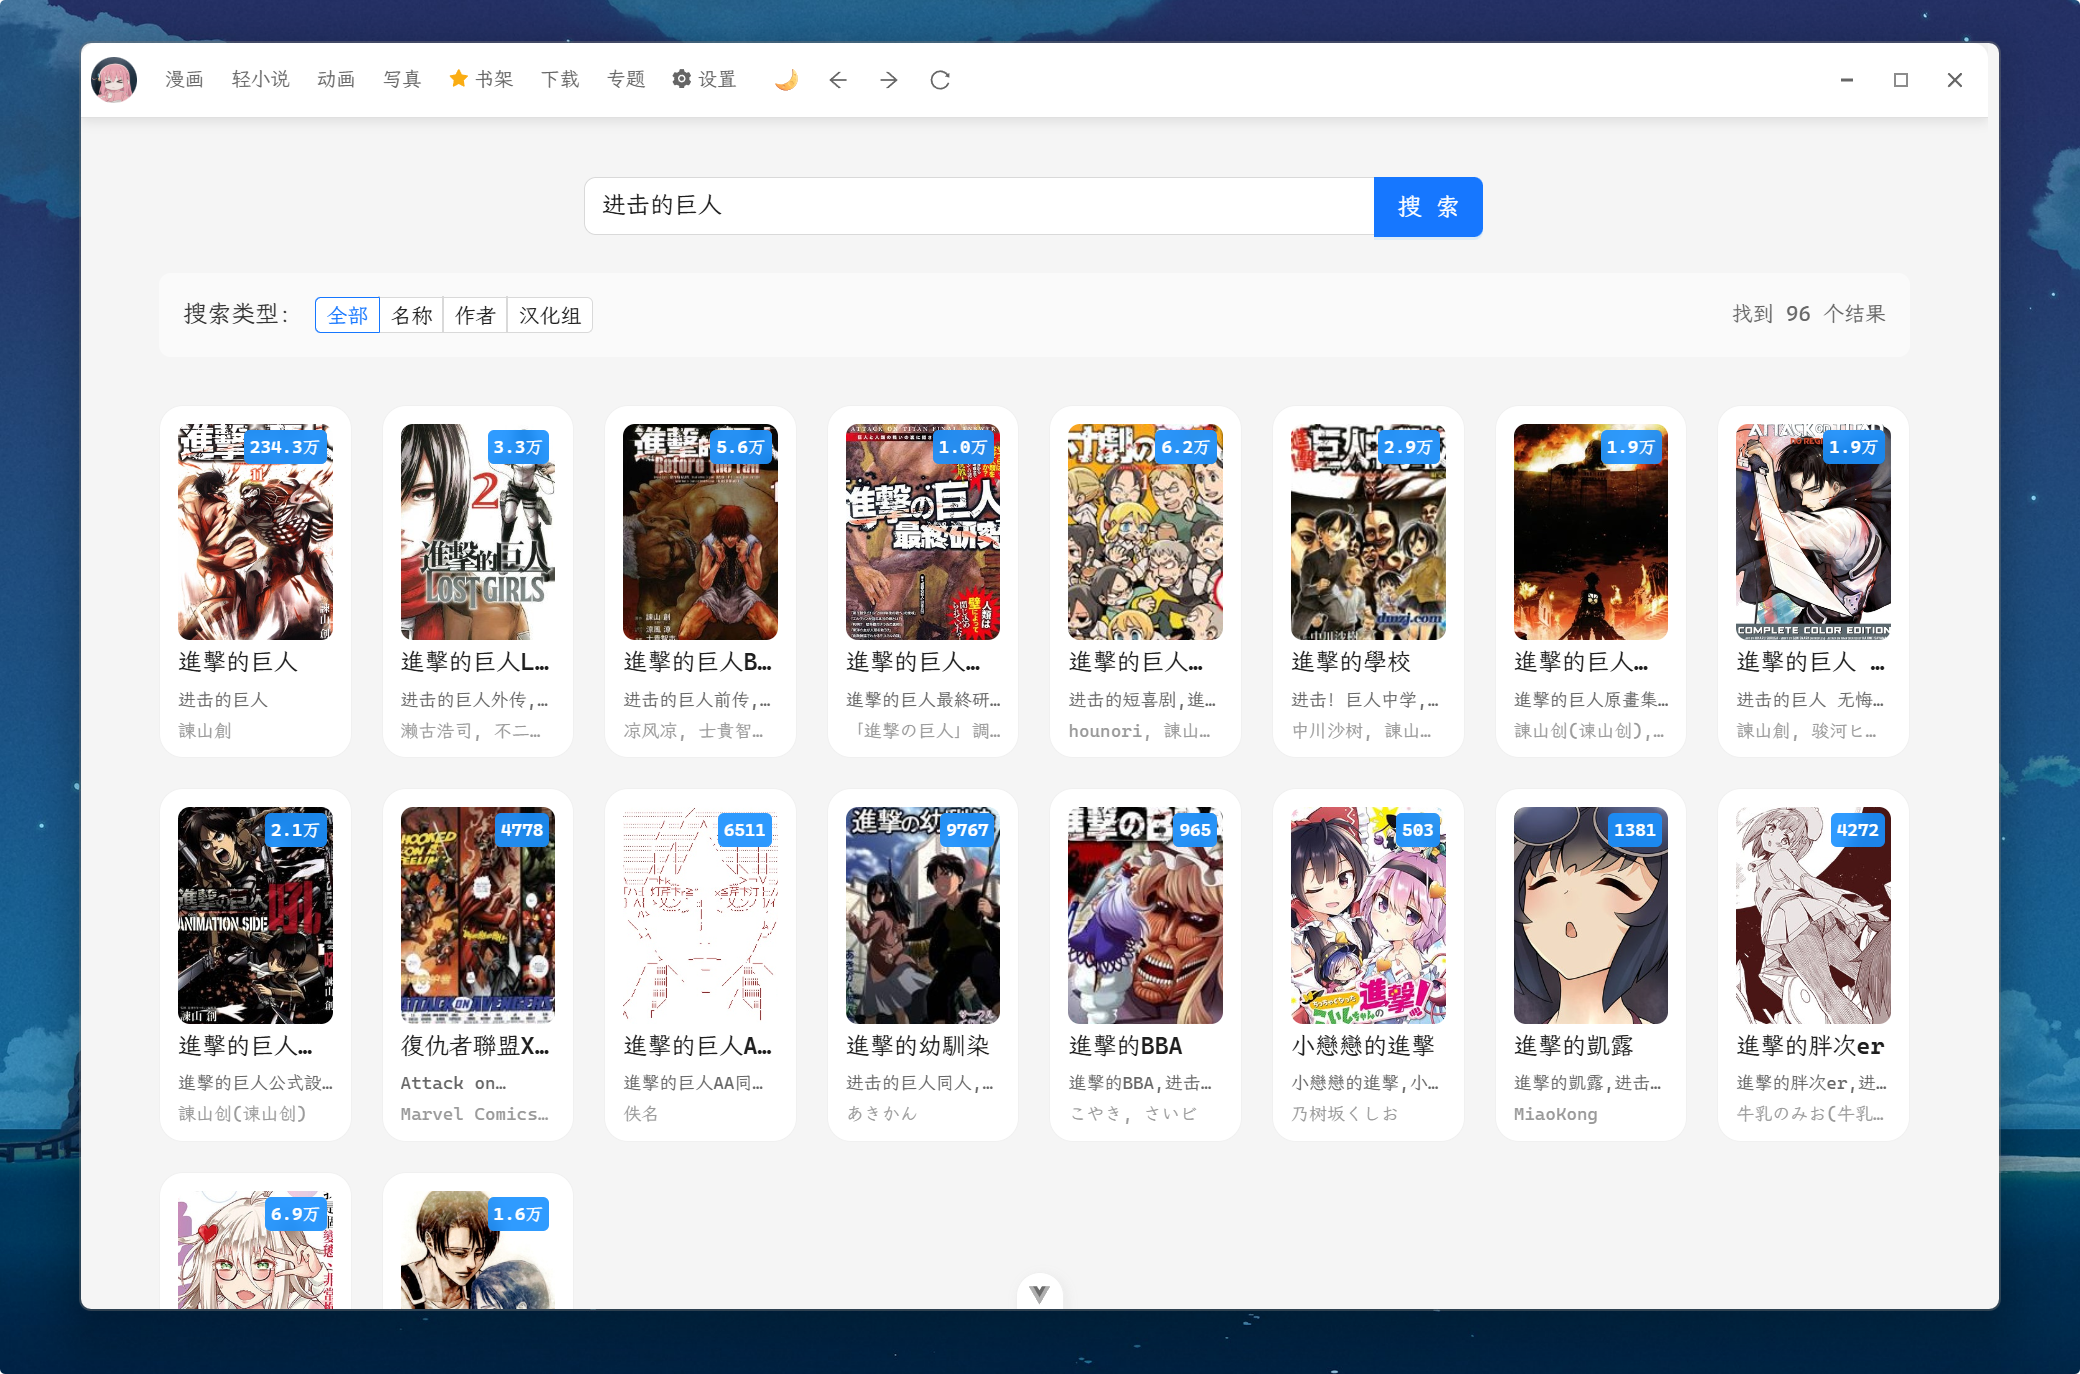The height and width of the screenshot is (1374, 2080).
Task: Open the 進擊的巨人 234.3万 cover thumbnail
Action: click(255, 532)
